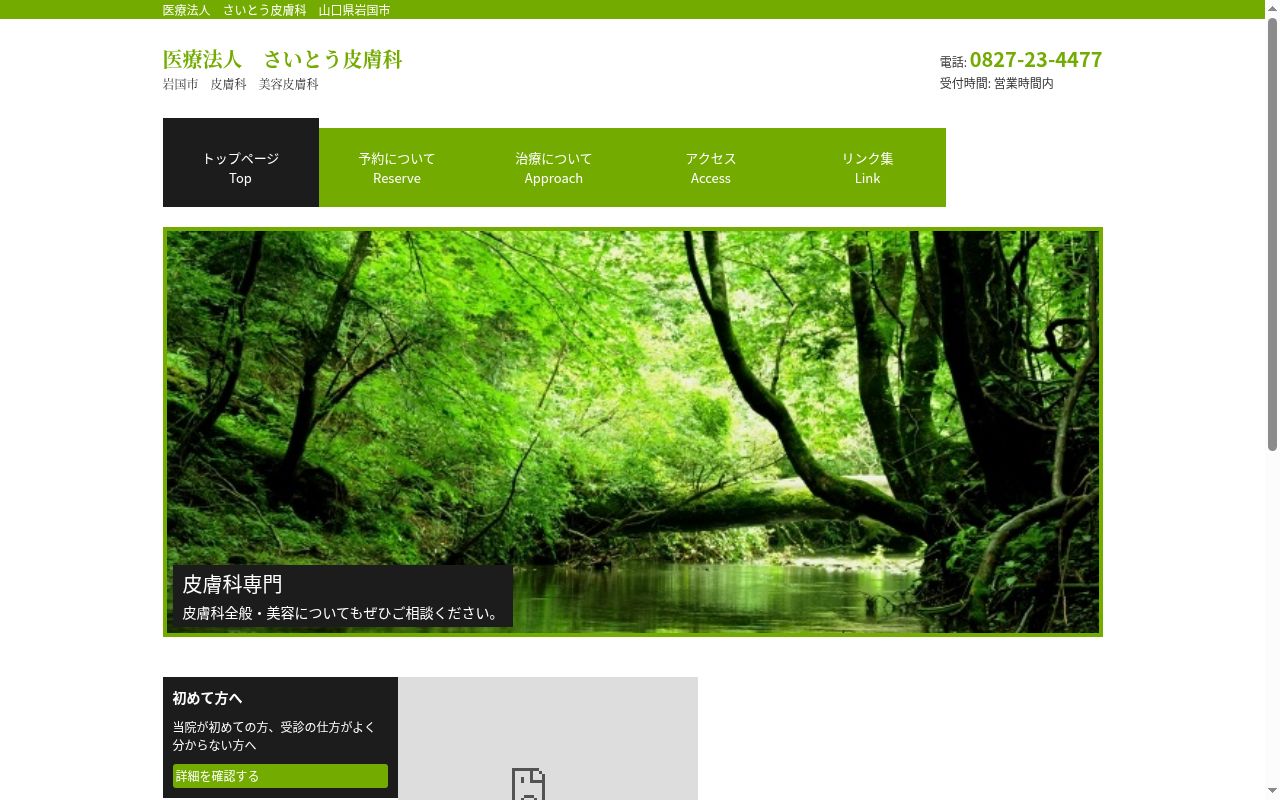Screen dimensions: 1280x800
Task: Click the 詳細を確認する button
Action: click(280, 776)
